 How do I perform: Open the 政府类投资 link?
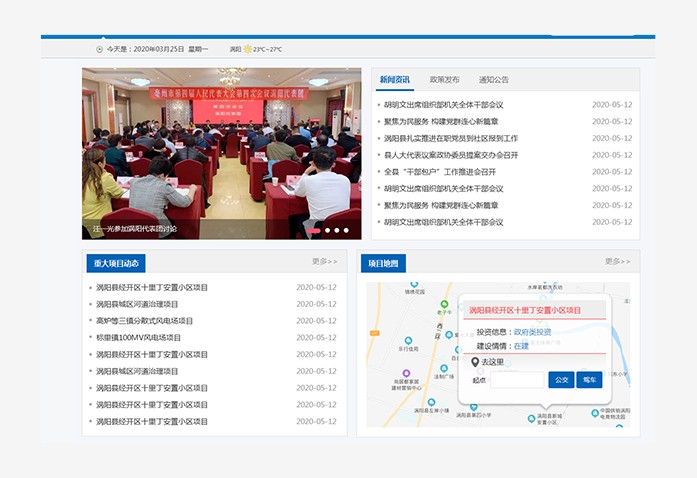pyautogui.click(x=533, y=332)
